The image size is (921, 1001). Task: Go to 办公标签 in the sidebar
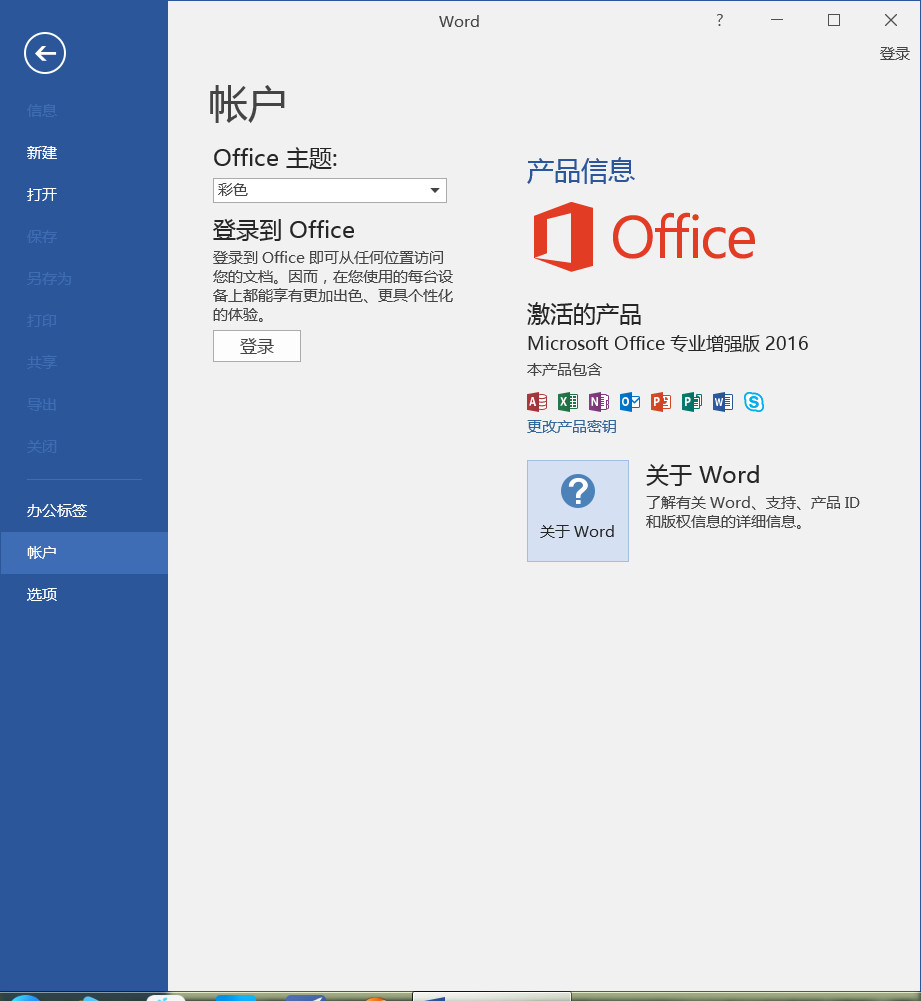click(x=57, y=511)
